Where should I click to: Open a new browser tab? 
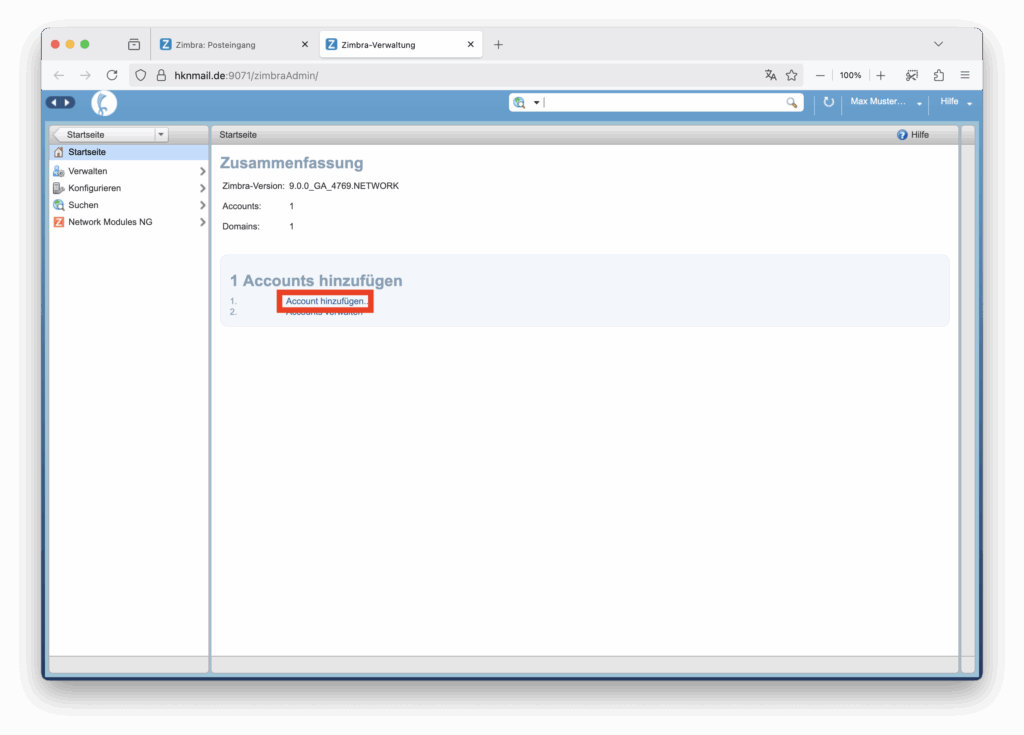(498, 44)
